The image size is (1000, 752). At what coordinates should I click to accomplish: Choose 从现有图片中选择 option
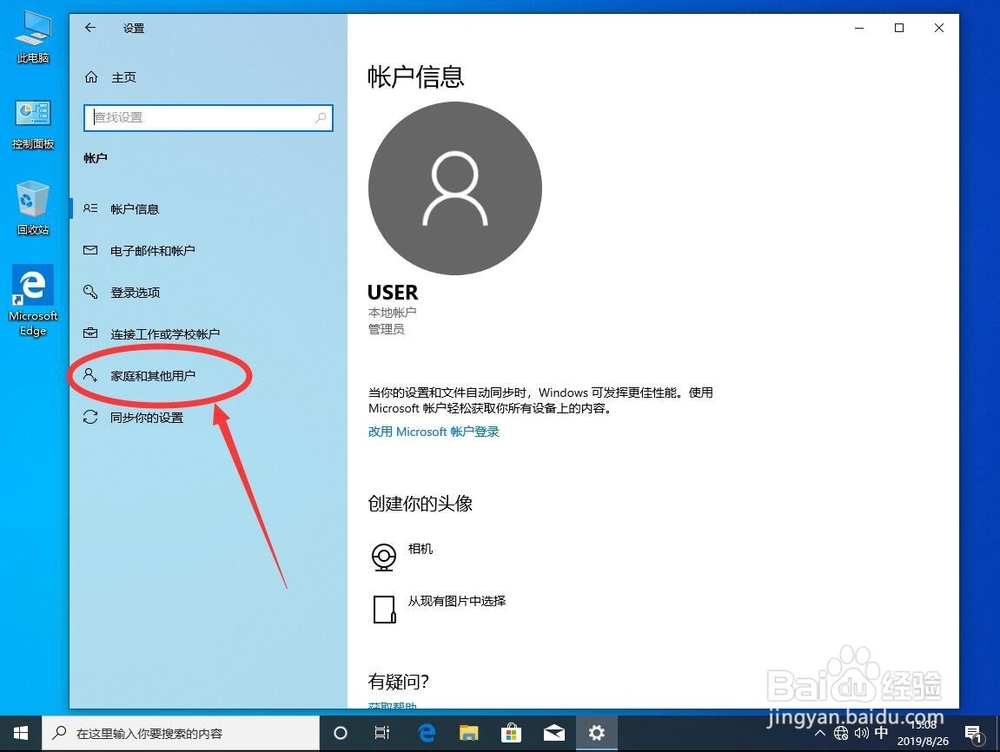pos(457,601)
